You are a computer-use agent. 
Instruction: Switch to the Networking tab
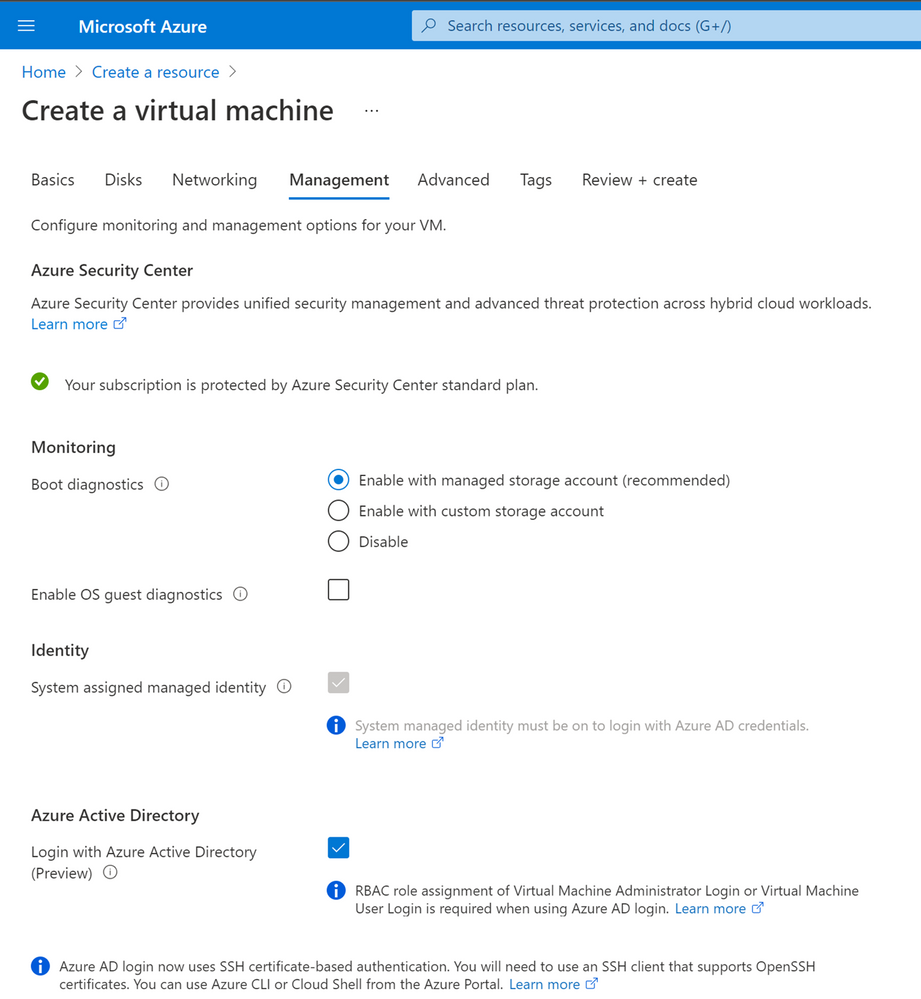click(x=214, y=180)
